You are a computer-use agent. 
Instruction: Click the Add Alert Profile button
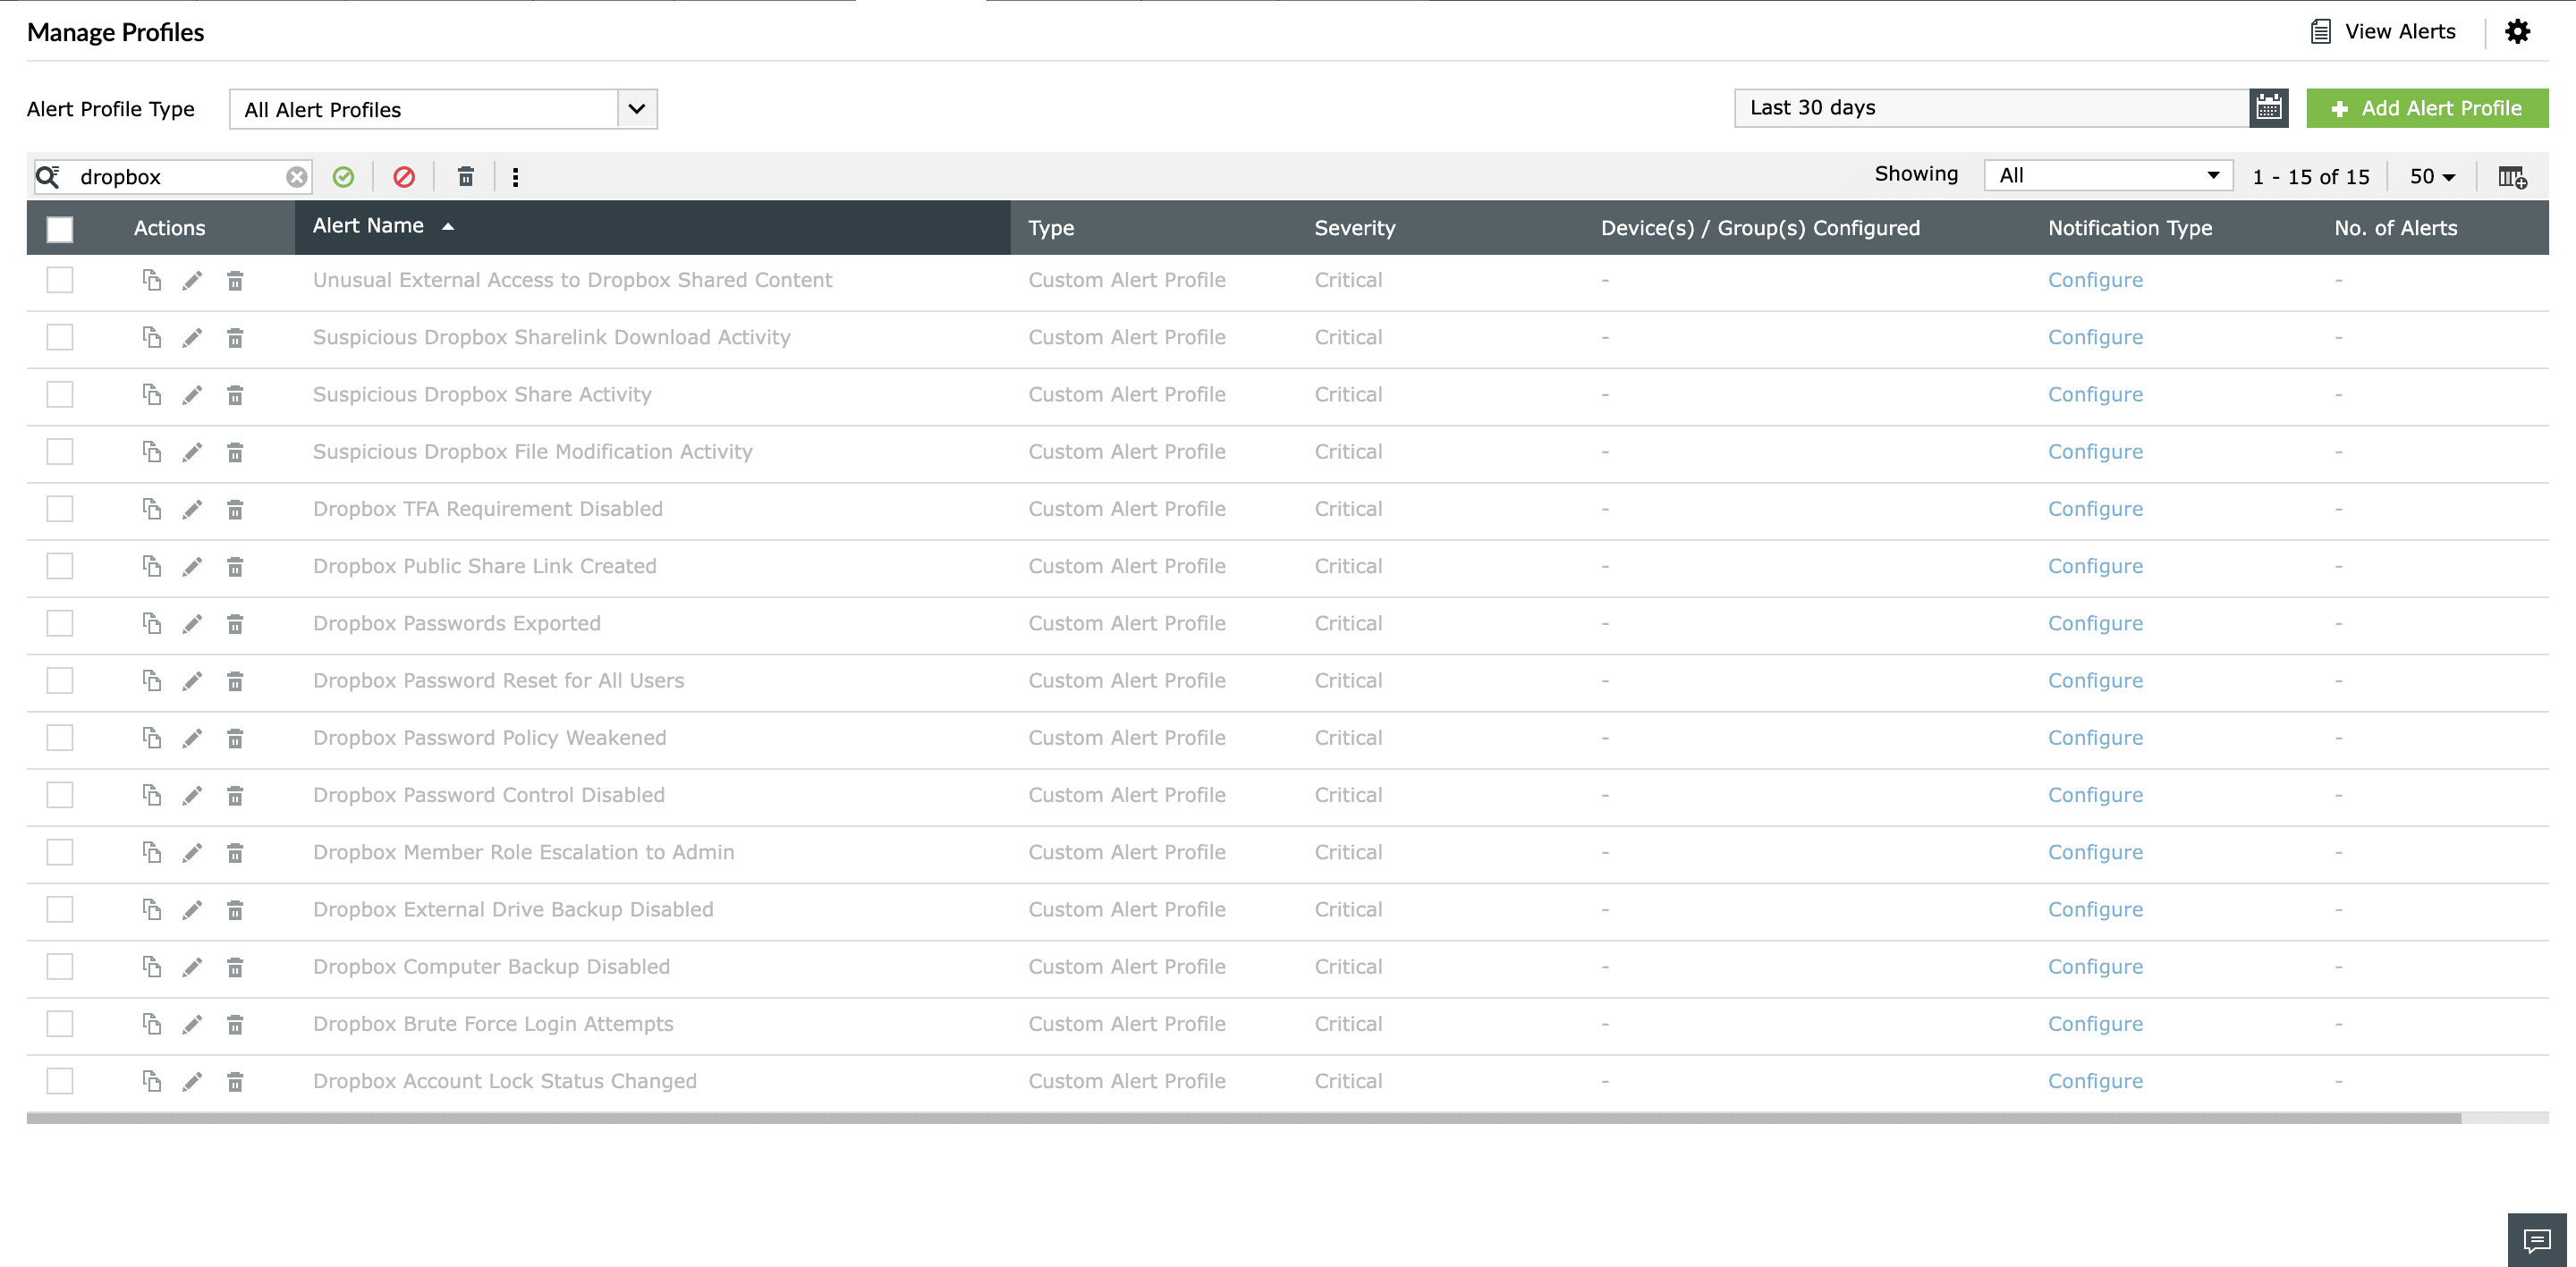[2426, 108]
